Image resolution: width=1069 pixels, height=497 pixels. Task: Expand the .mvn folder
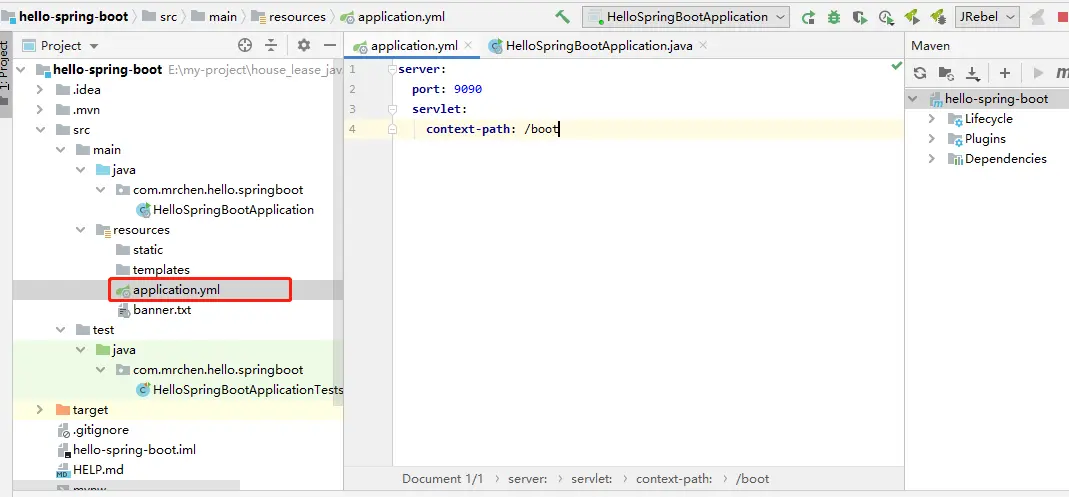[x=40, y=110]
